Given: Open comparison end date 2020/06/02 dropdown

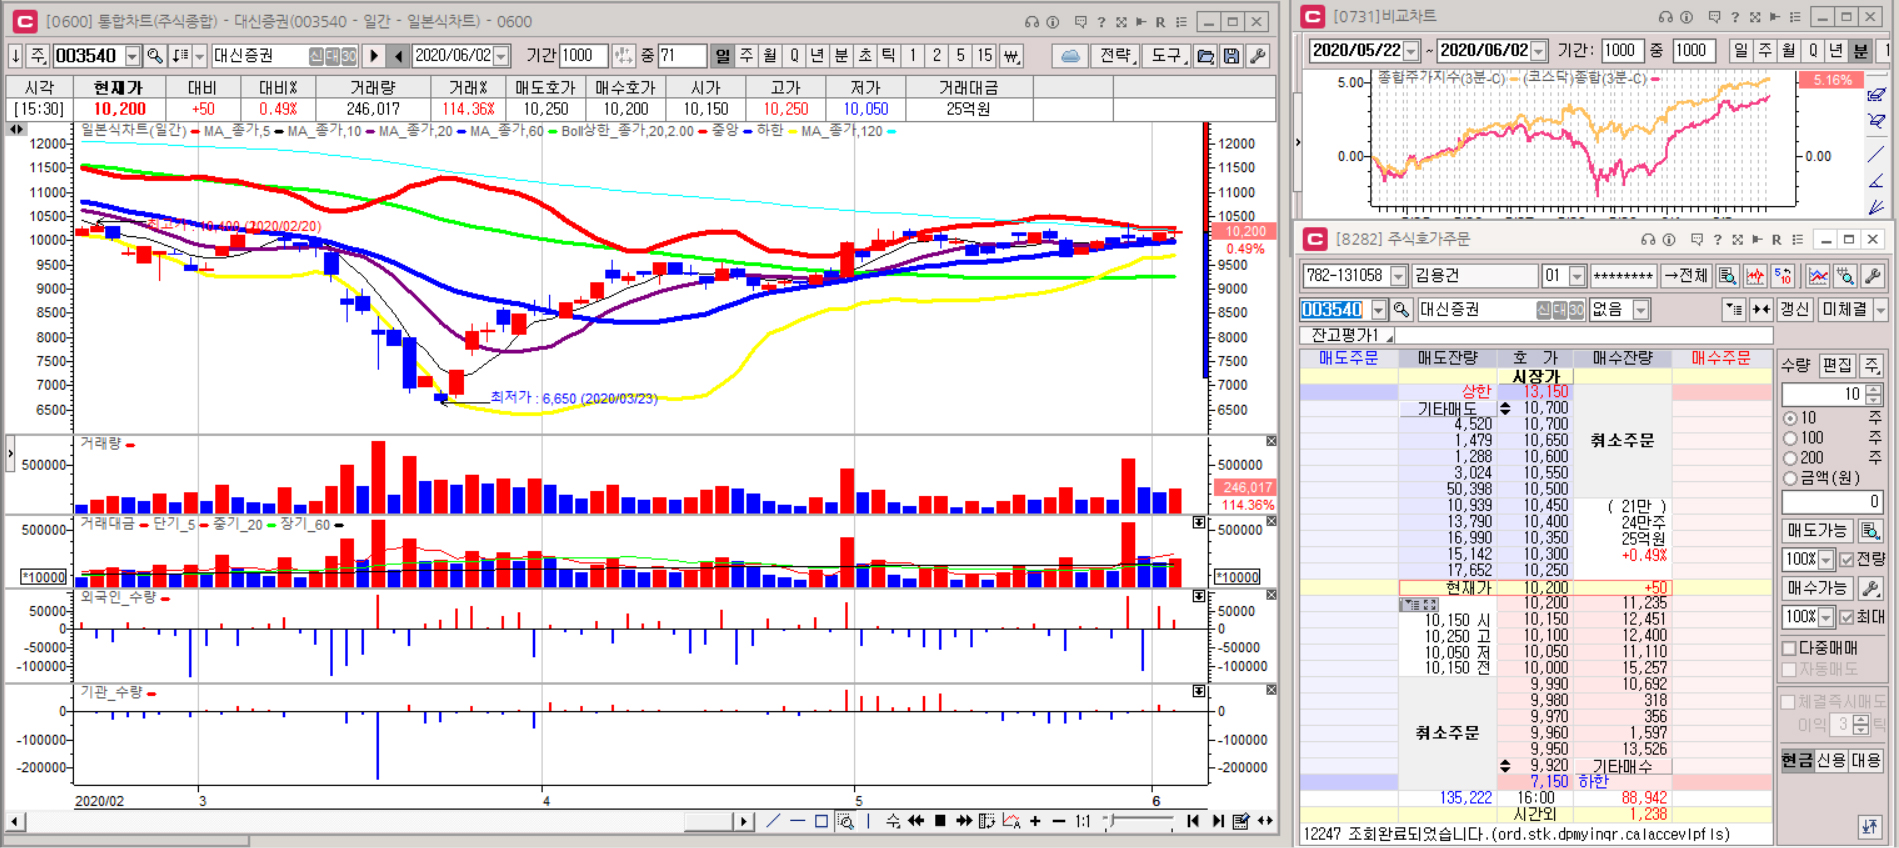Looking at the screenshot, I should click(1539, 50).
